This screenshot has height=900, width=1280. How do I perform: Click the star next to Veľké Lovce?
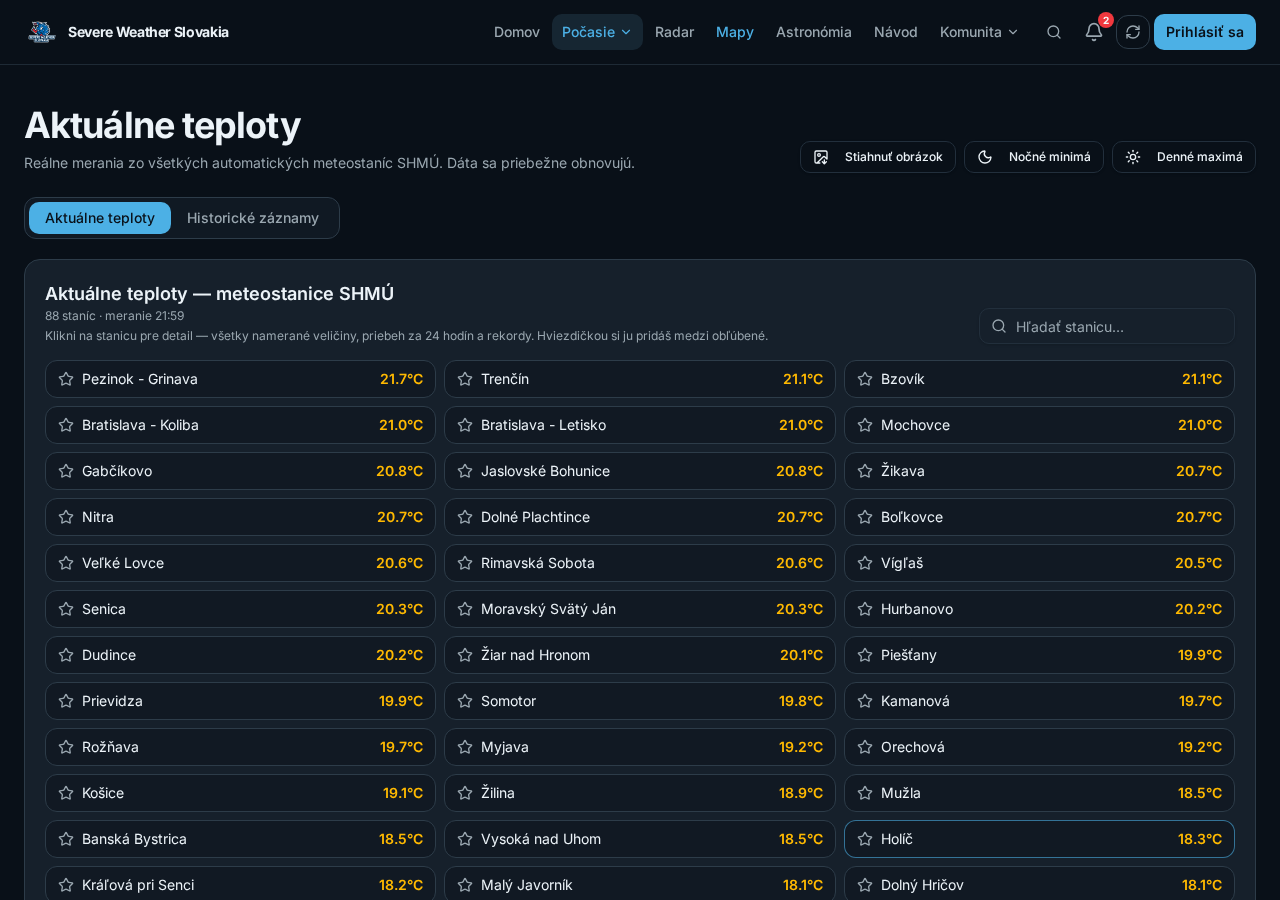(66, 563)
